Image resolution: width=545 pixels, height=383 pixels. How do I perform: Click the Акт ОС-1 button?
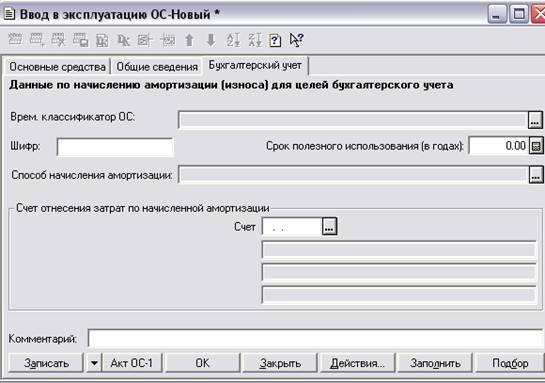[x=132, y=363]
